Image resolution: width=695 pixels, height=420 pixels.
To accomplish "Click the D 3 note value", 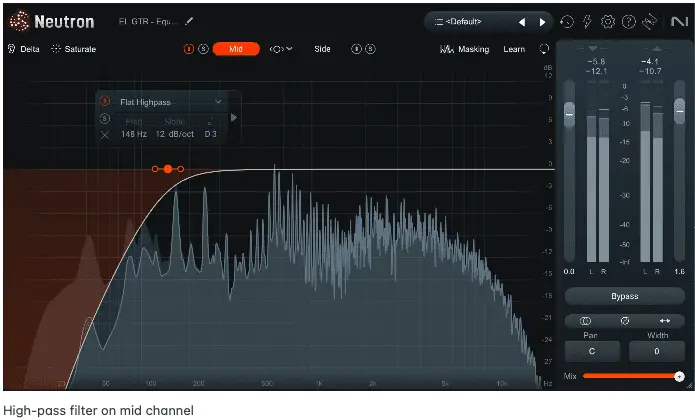I will (x=211, y=134).
